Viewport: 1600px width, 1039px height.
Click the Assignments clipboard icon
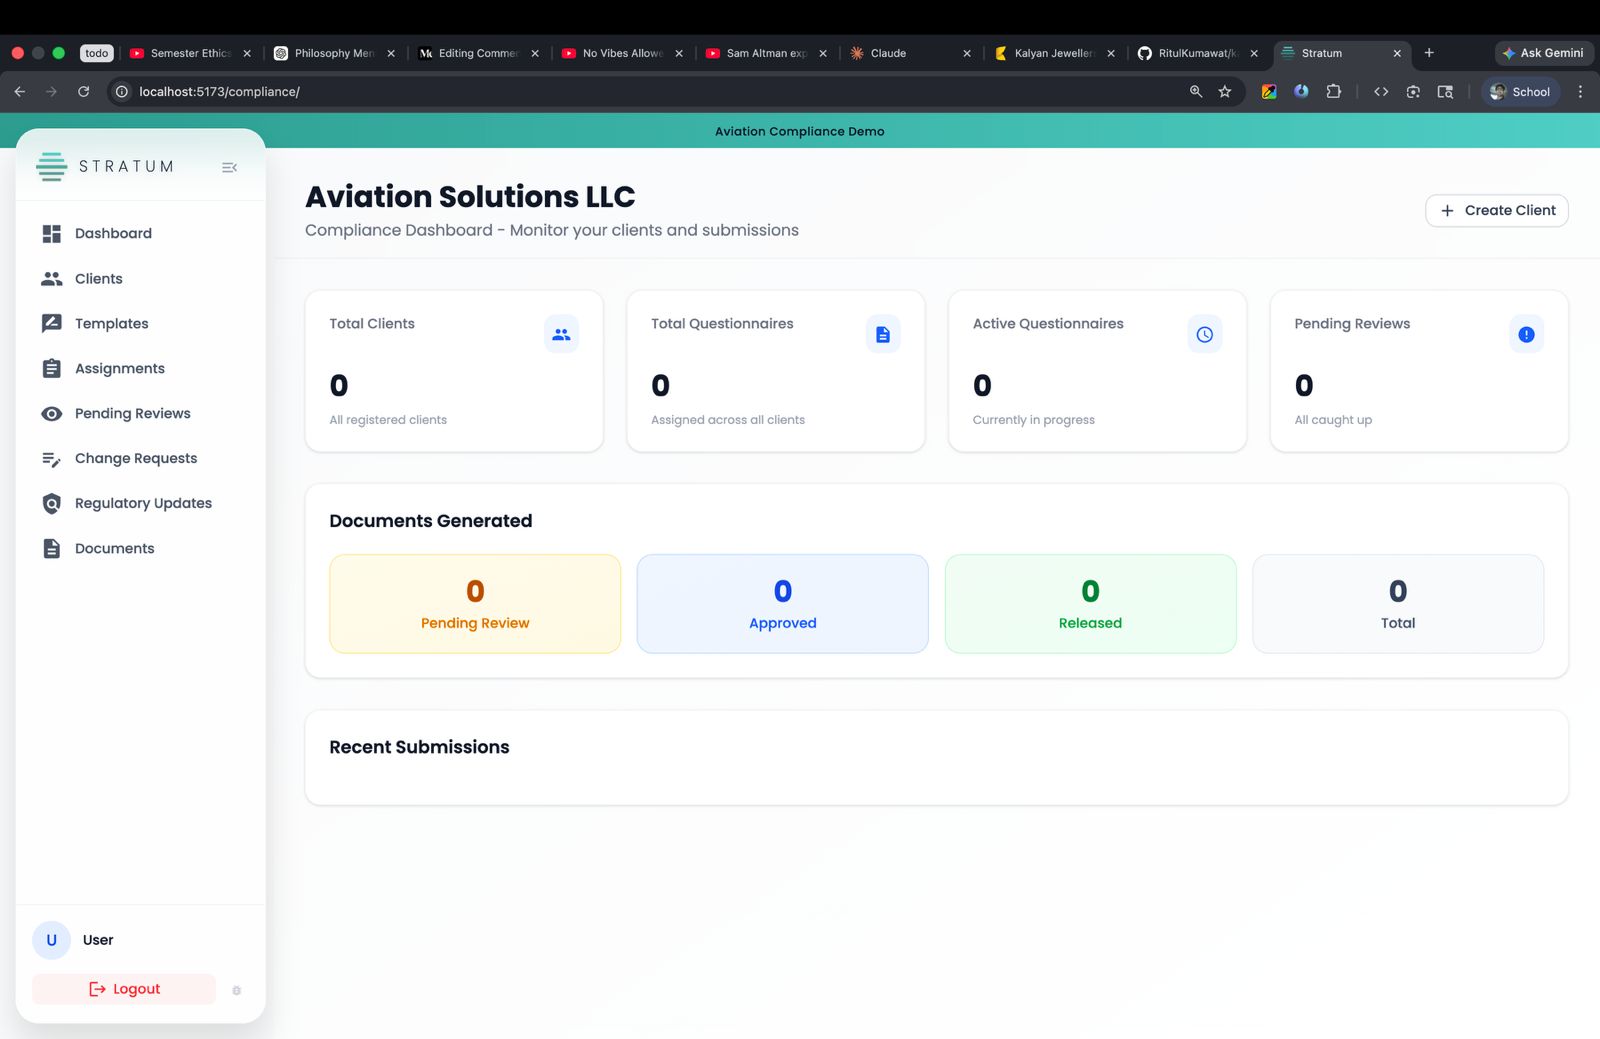51,368
